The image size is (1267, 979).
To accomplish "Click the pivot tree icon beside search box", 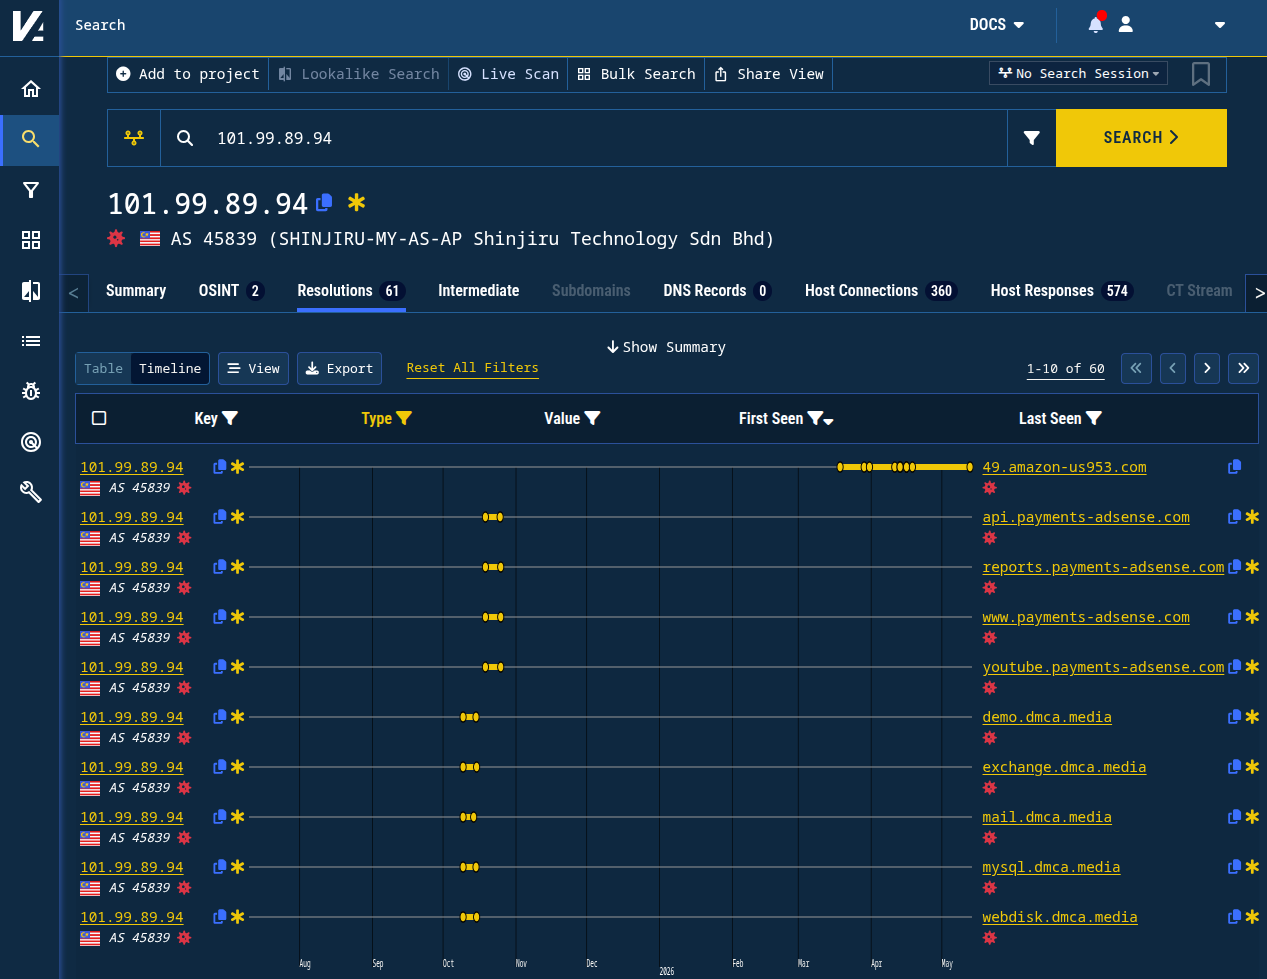I will coord(134,138).
